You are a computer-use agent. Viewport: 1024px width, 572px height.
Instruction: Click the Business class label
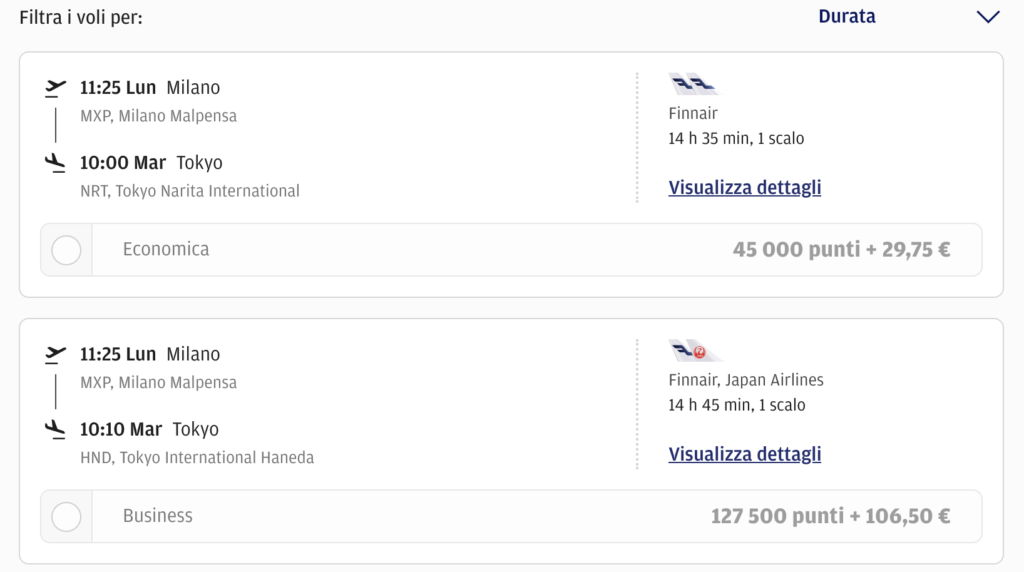pos(157,516)
